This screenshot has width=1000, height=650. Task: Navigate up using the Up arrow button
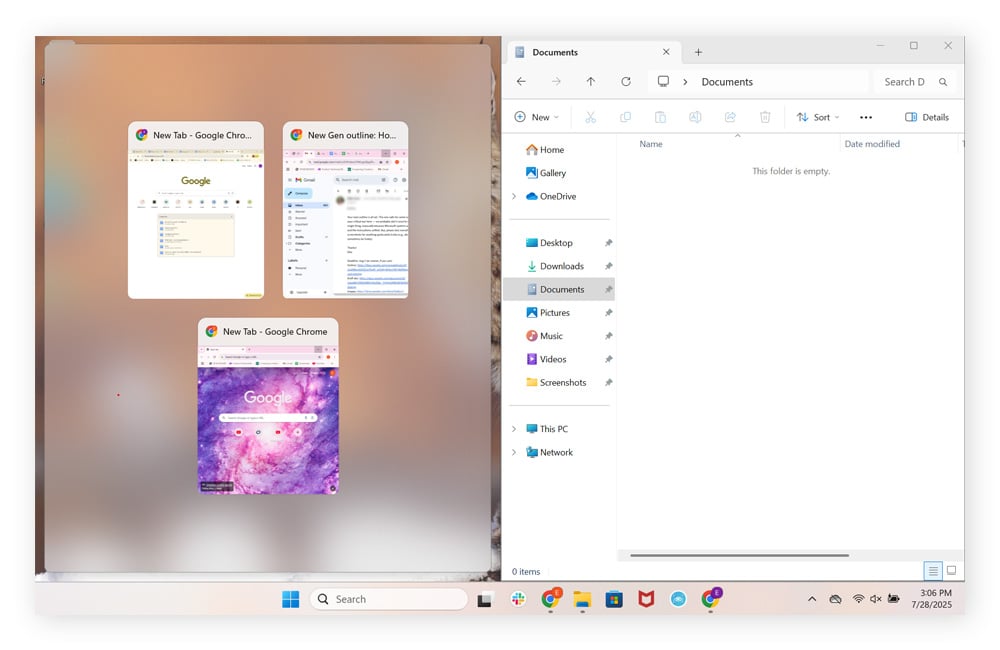[x=591, y=81]
